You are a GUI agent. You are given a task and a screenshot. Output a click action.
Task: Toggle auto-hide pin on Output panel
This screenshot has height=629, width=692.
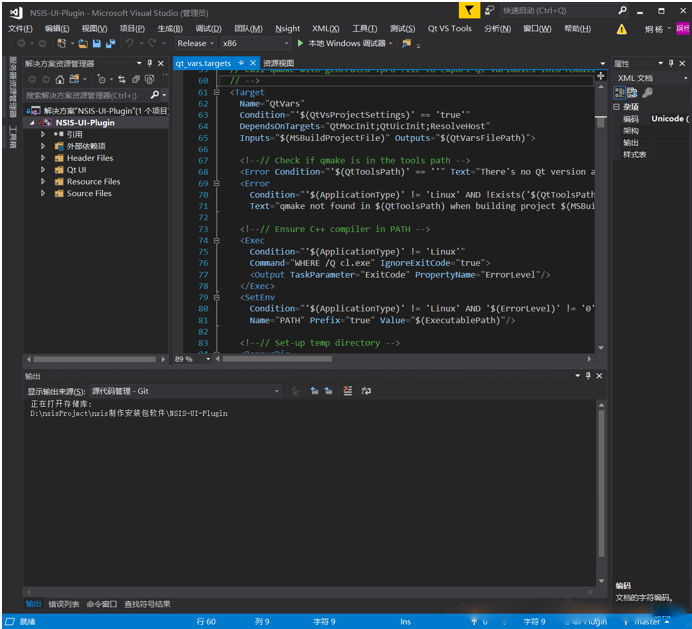coord(588,376)
